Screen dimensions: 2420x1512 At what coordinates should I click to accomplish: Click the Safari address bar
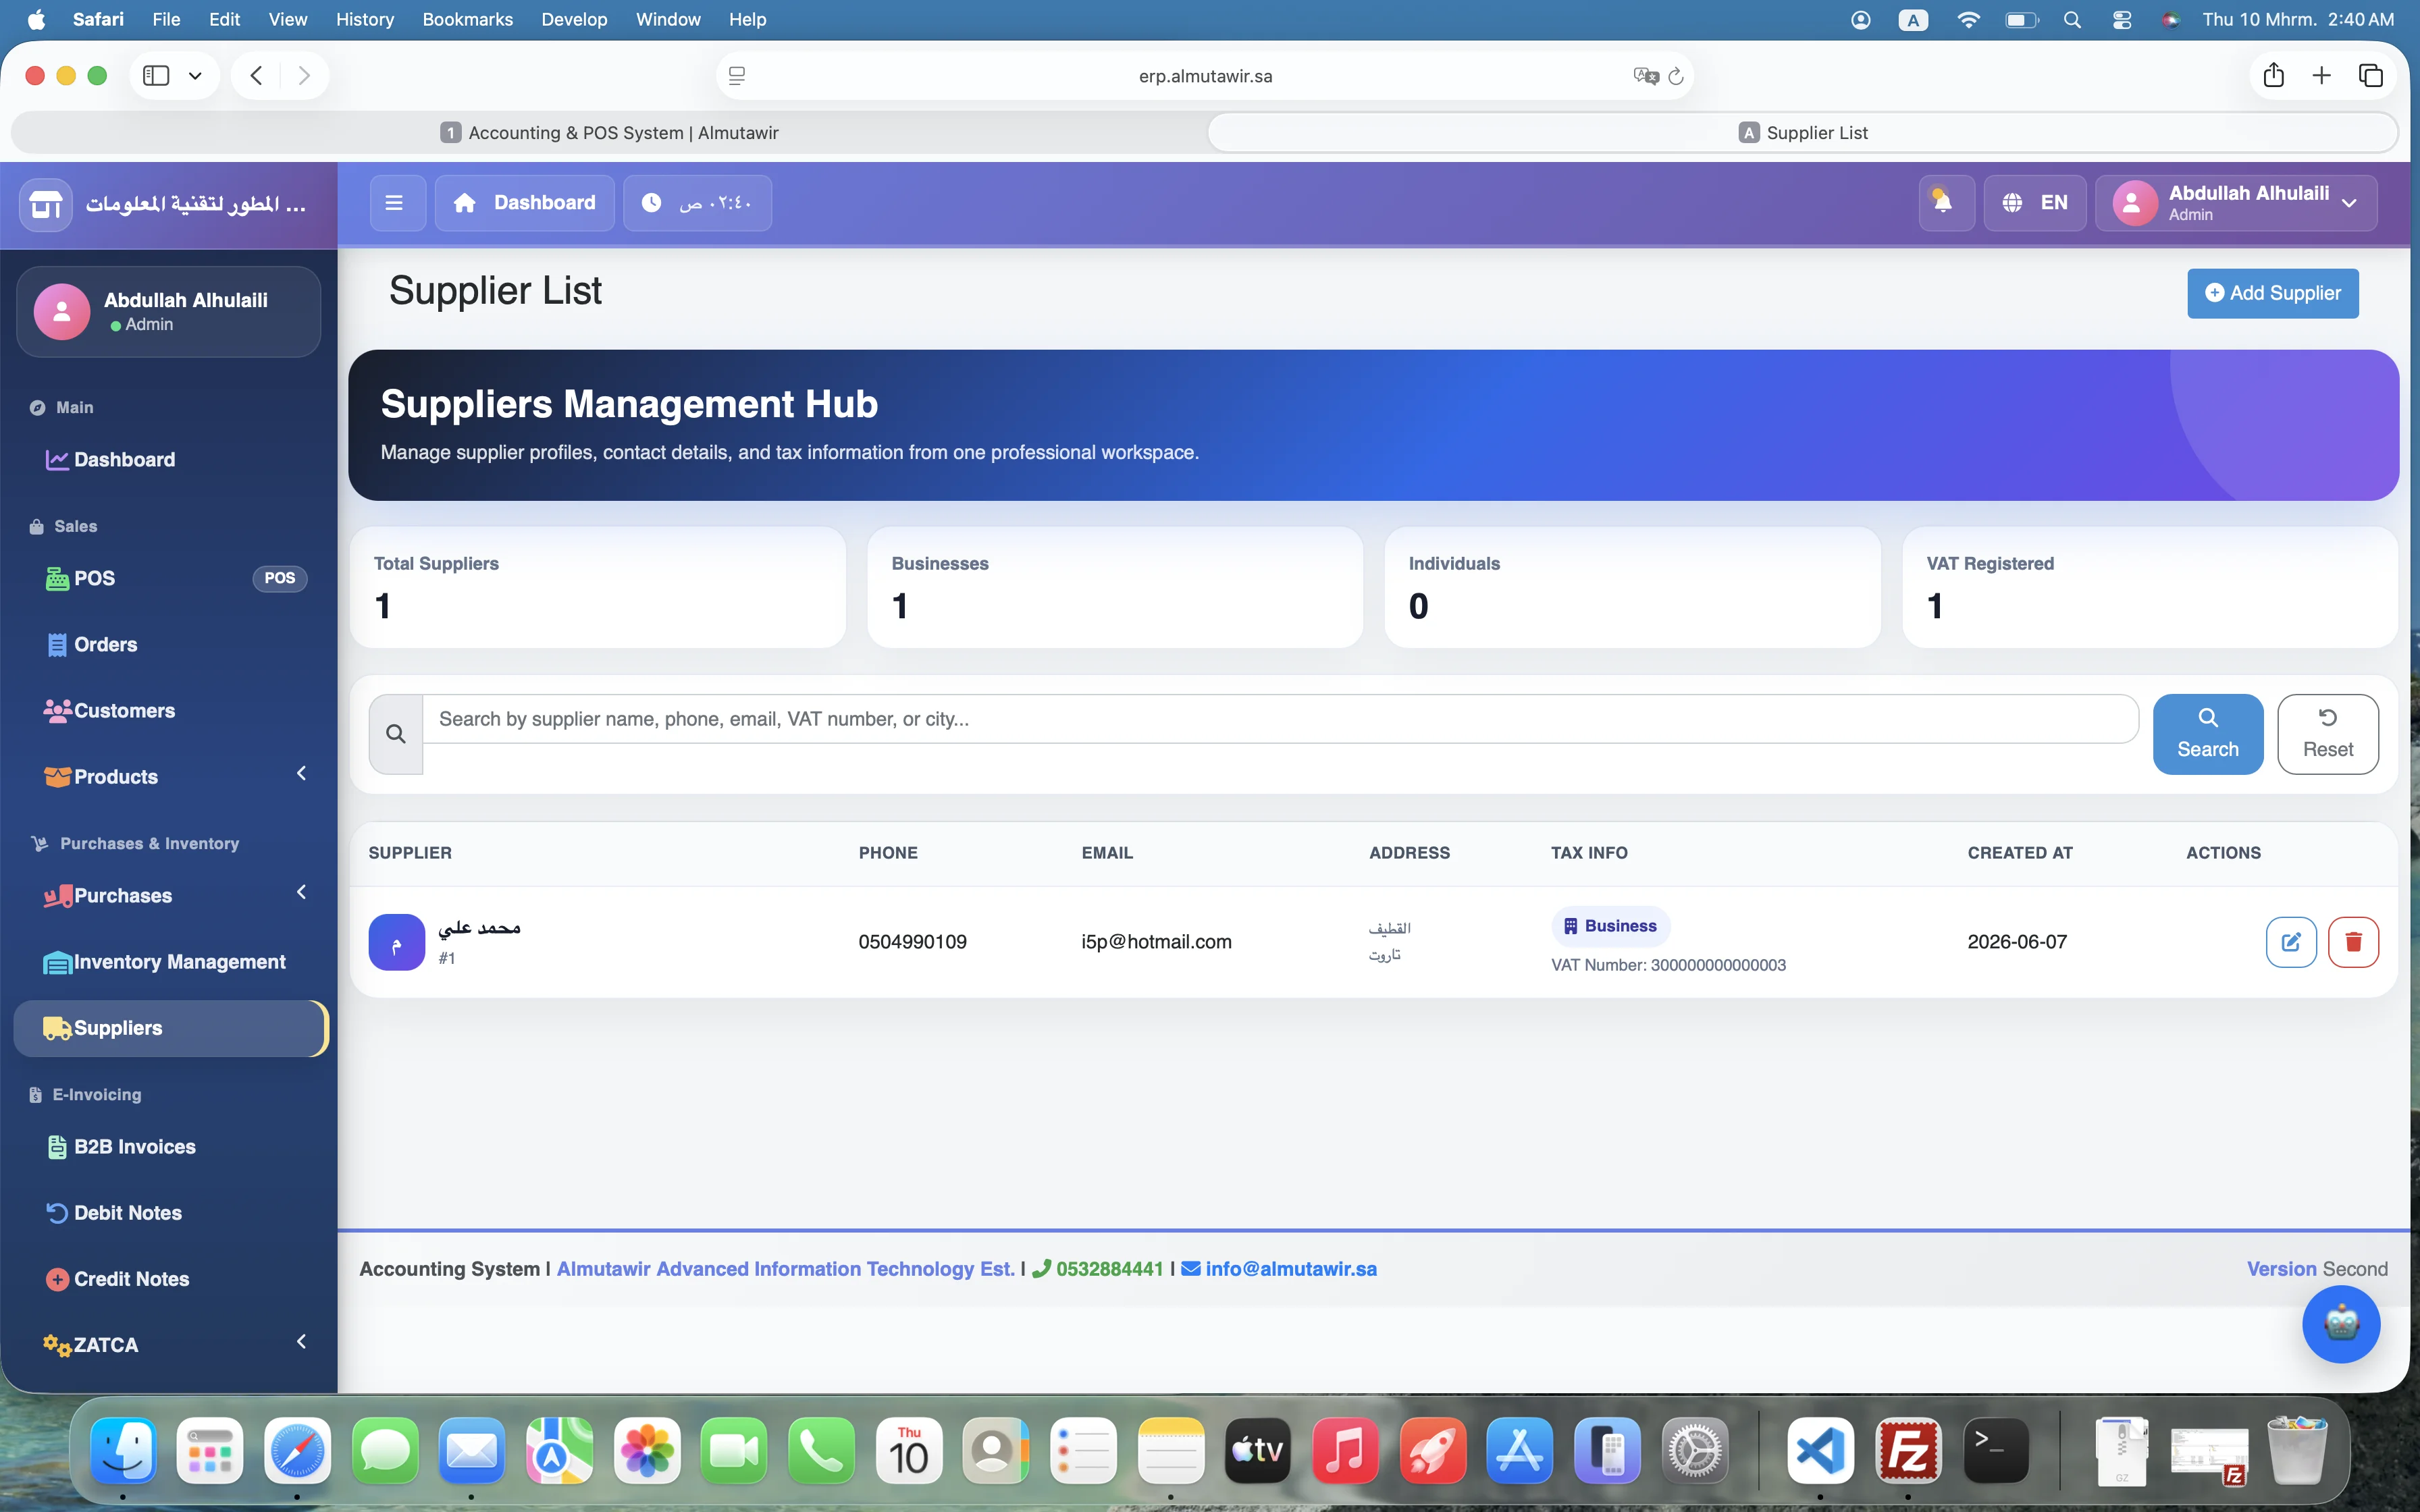[1205, 76]
